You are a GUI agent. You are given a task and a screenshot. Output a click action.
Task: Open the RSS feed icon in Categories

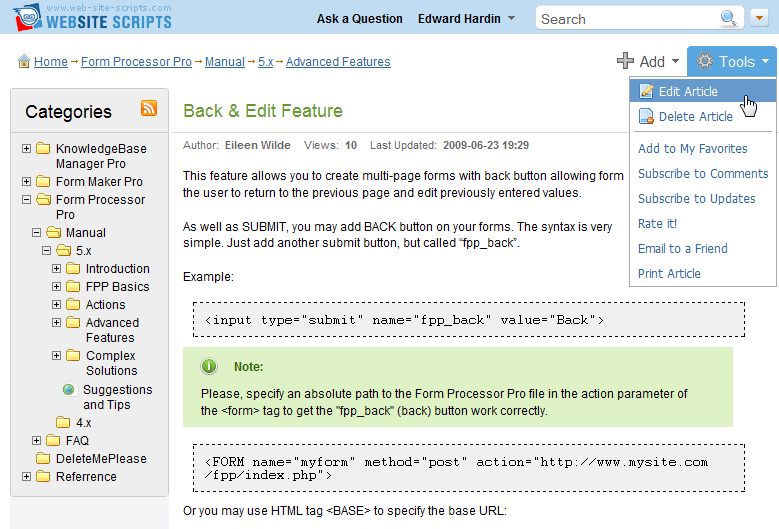pyautogui.click(x=149, y=108)
